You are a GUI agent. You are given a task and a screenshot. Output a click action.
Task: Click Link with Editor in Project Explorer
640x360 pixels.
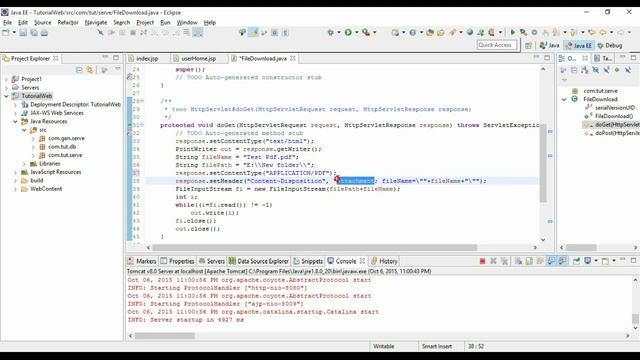point(90,70)
